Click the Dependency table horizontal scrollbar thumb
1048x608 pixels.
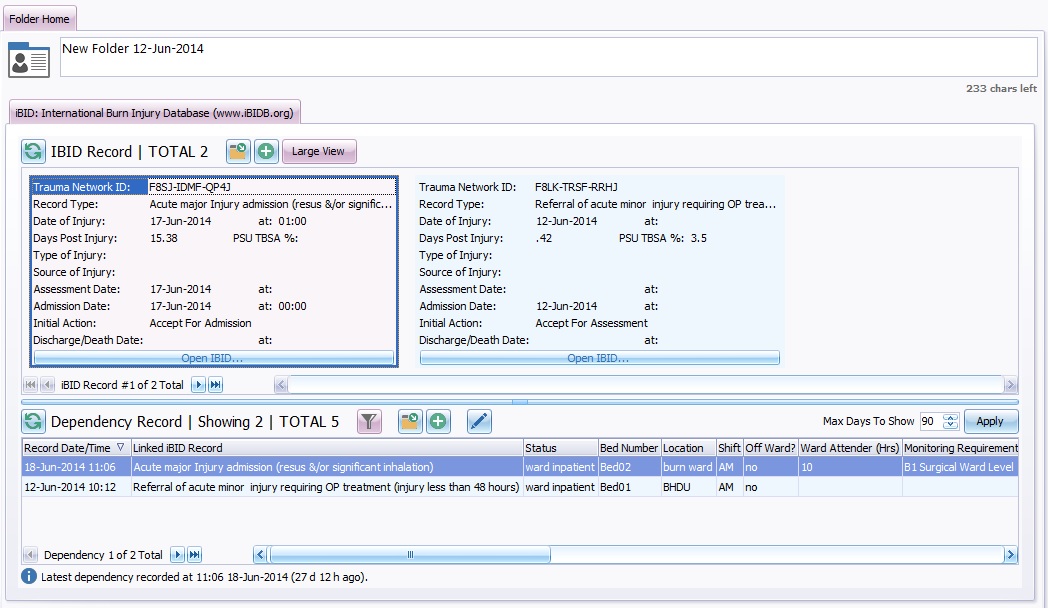click(409, 555)
